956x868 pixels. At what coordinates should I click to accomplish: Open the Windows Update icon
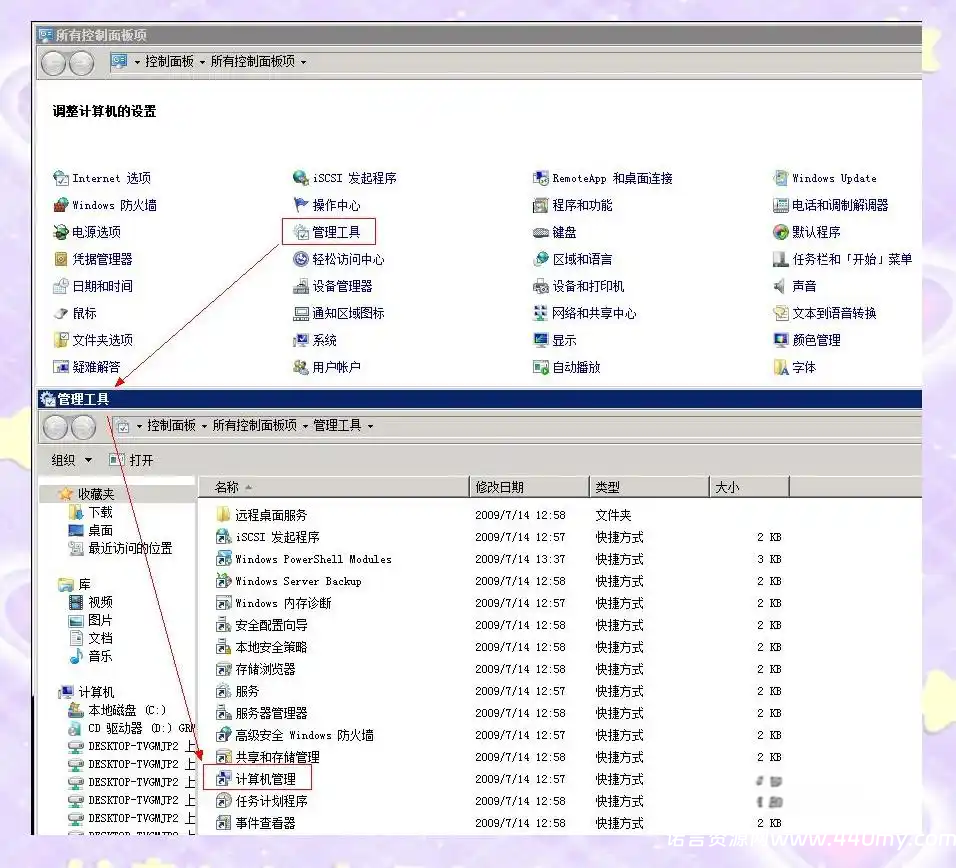(780, 178)
